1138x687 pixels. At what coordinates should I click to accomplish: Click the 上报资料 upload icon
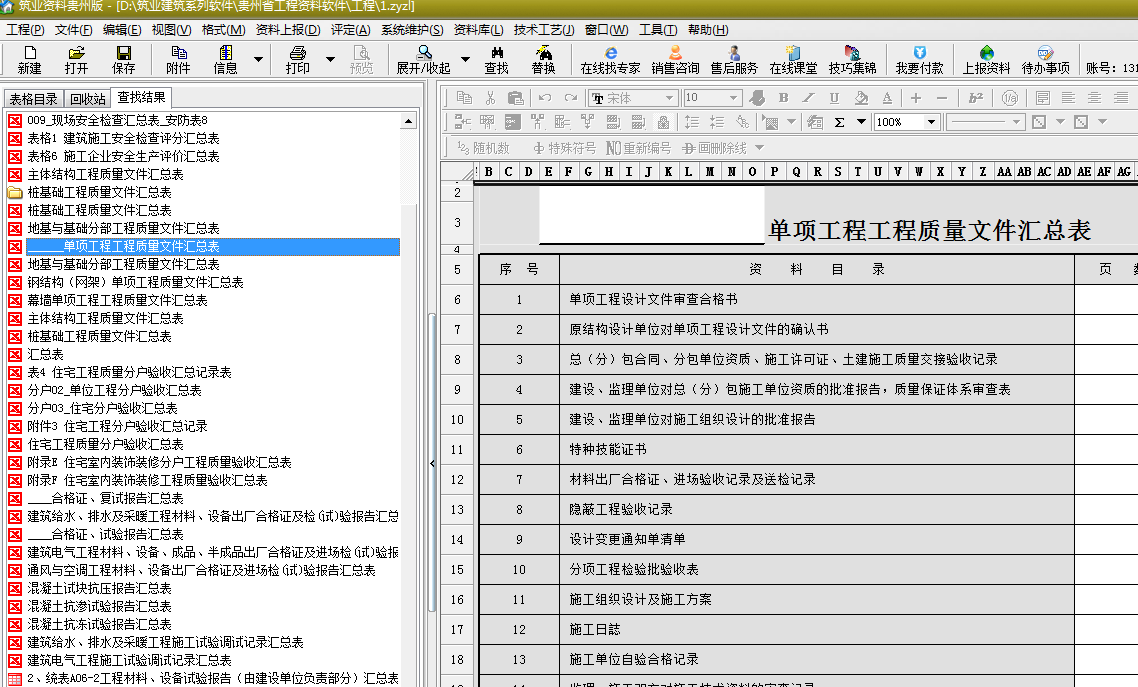coord(986,60)
